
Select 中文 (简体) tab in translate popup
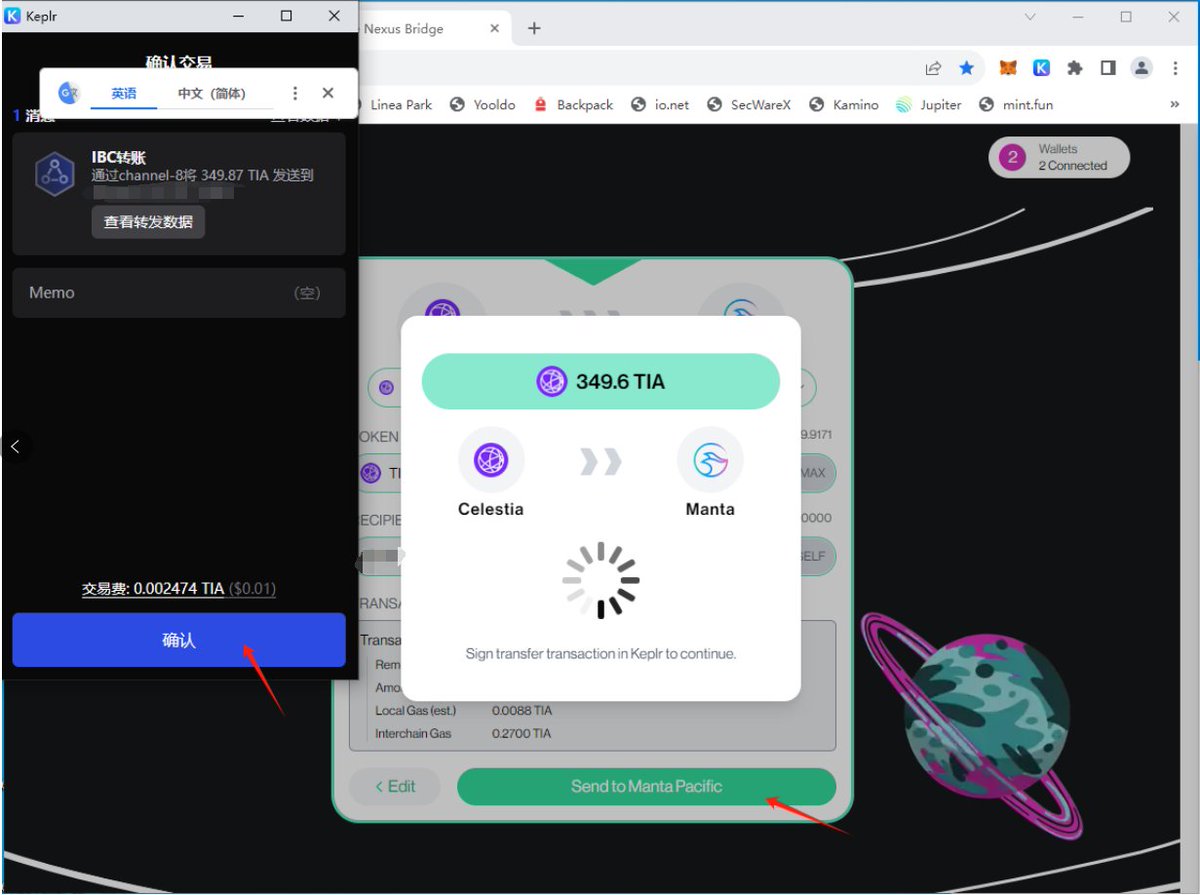[x=211, y=93]
